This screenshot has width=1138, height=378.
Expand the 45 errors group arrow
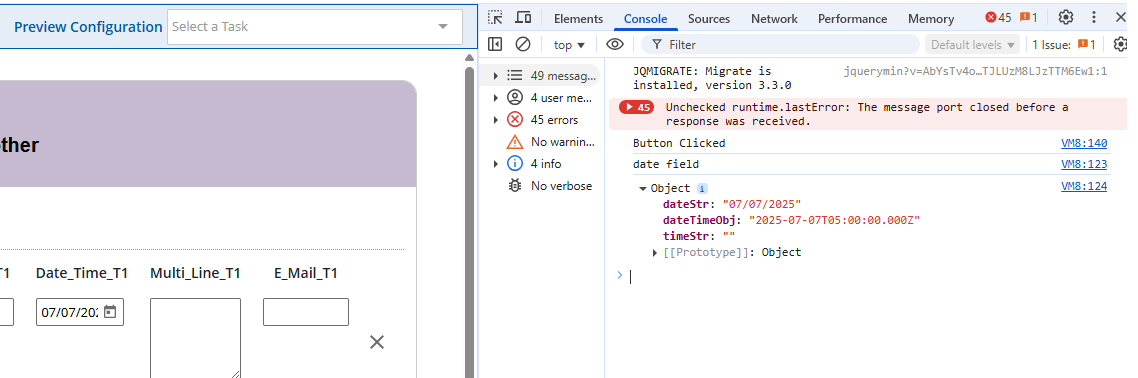(496, 120)
